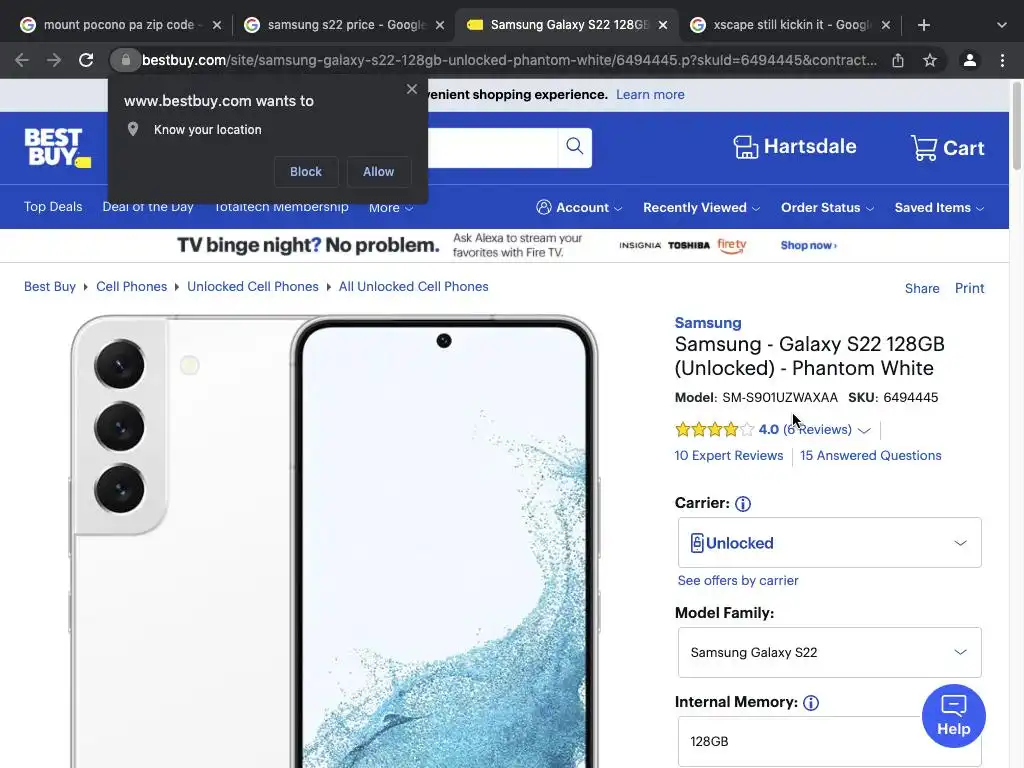1024x768 pixels.
Task: Click the Best Buy logo
Action: click(x=57, y=148)
